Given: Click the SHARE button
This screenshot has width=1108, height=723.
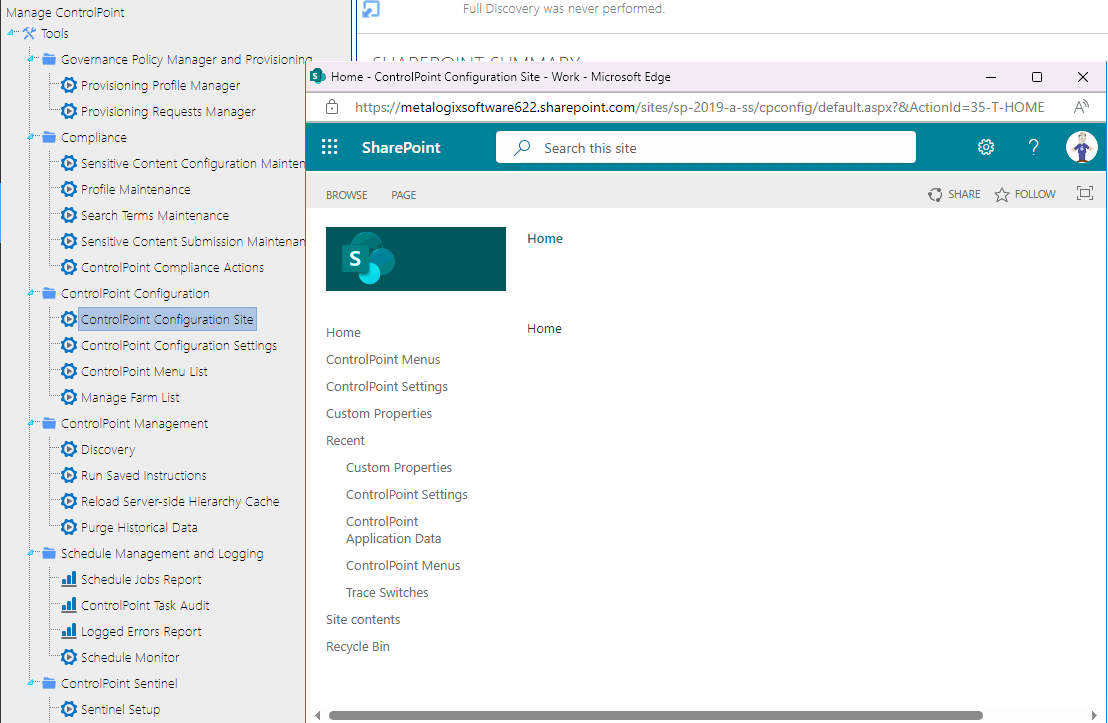Looking at the screenshot, I should [954, 194].
